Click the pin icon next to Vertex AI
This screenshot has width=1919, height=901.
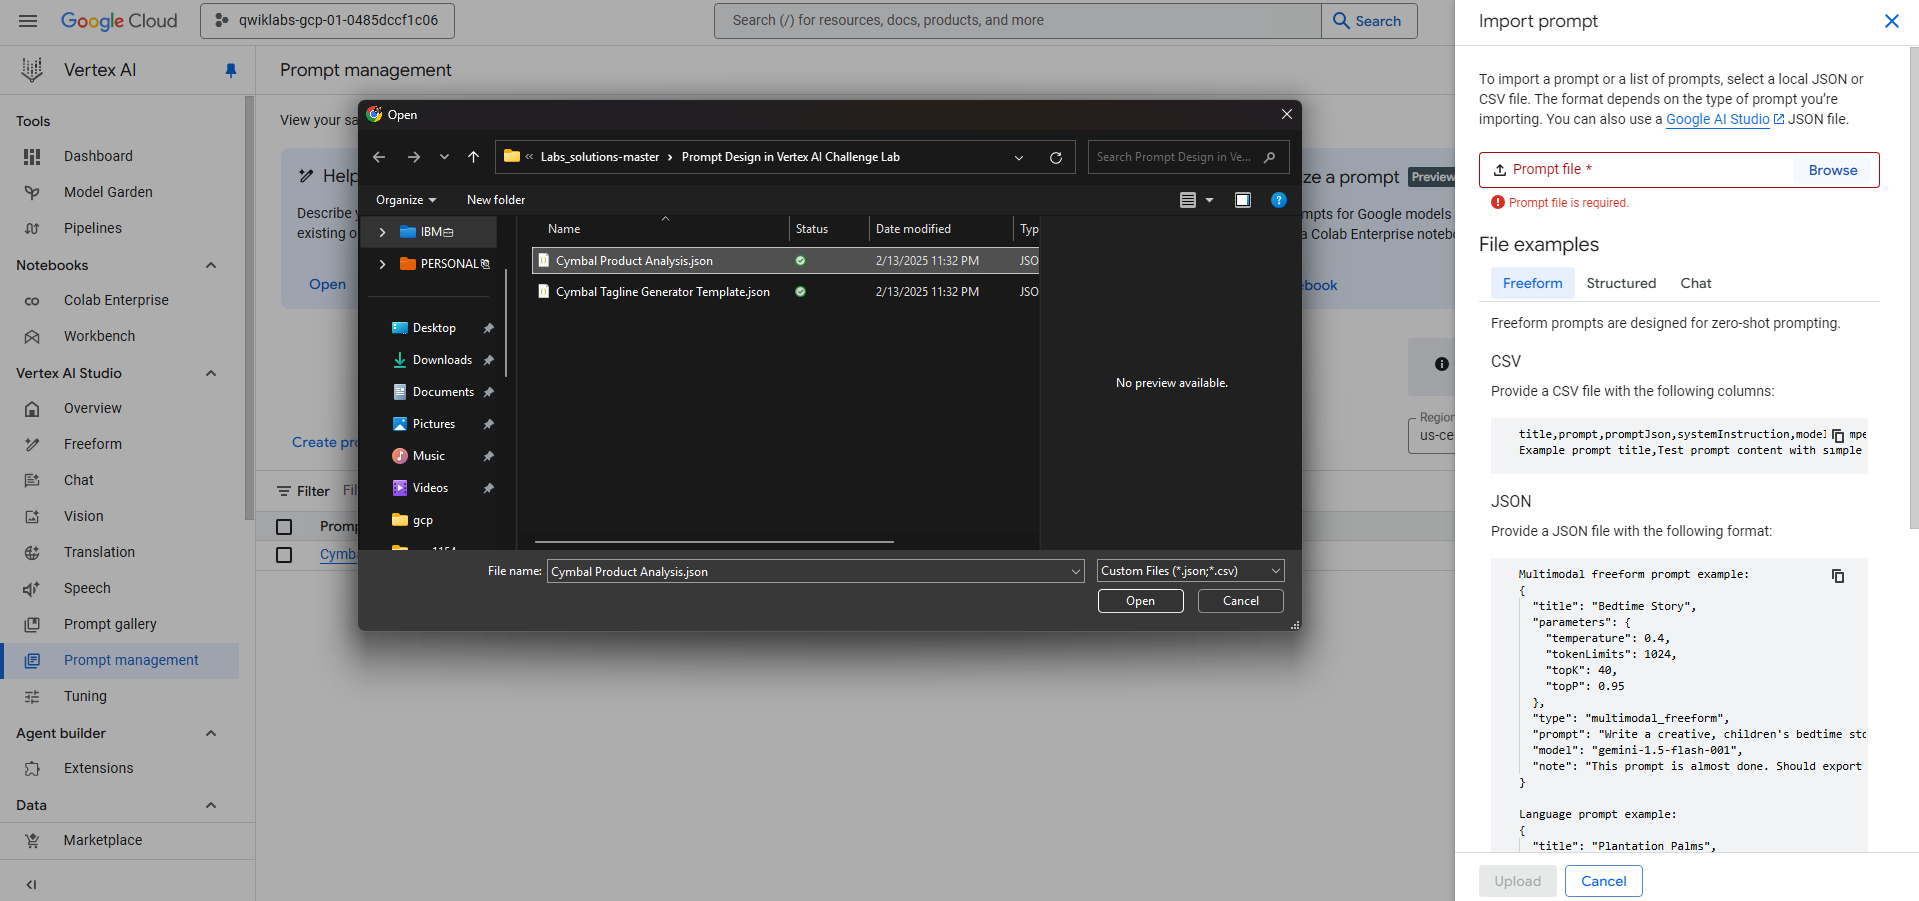pos(231,70)
